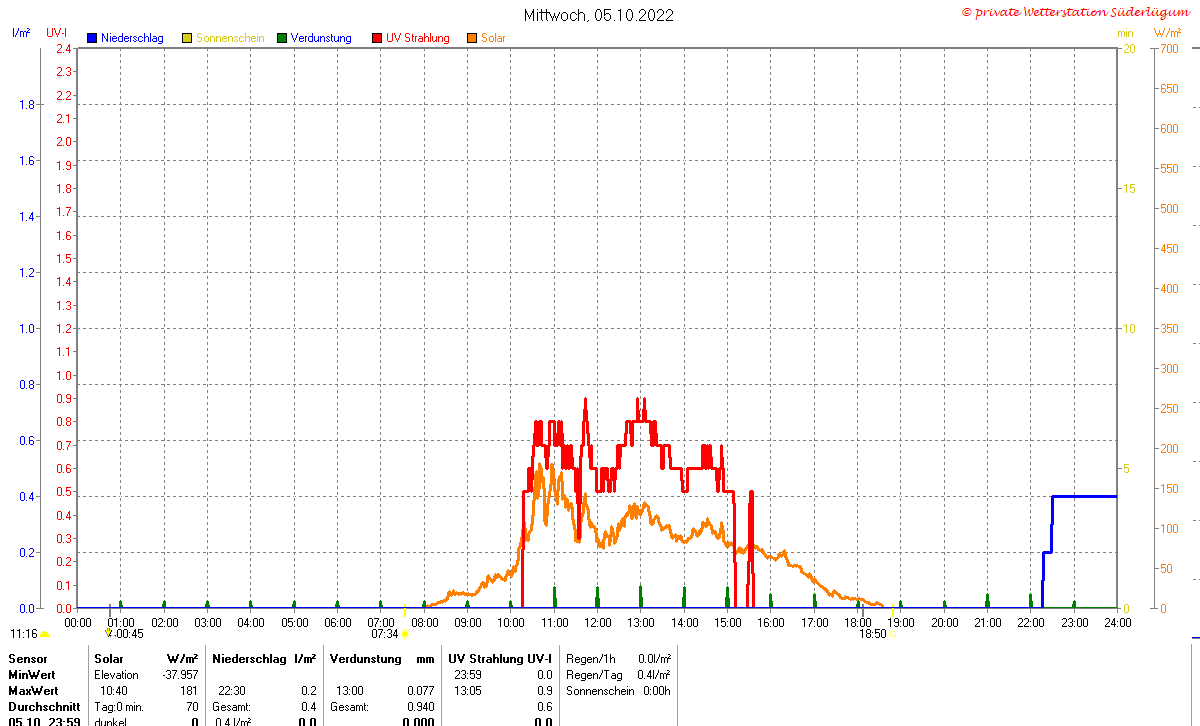Image resolution: width=1200 pixels, height=726 pixels.
Task: Click the chart title Mittwoch, 05.10.2022
Action: click(599, 15)
